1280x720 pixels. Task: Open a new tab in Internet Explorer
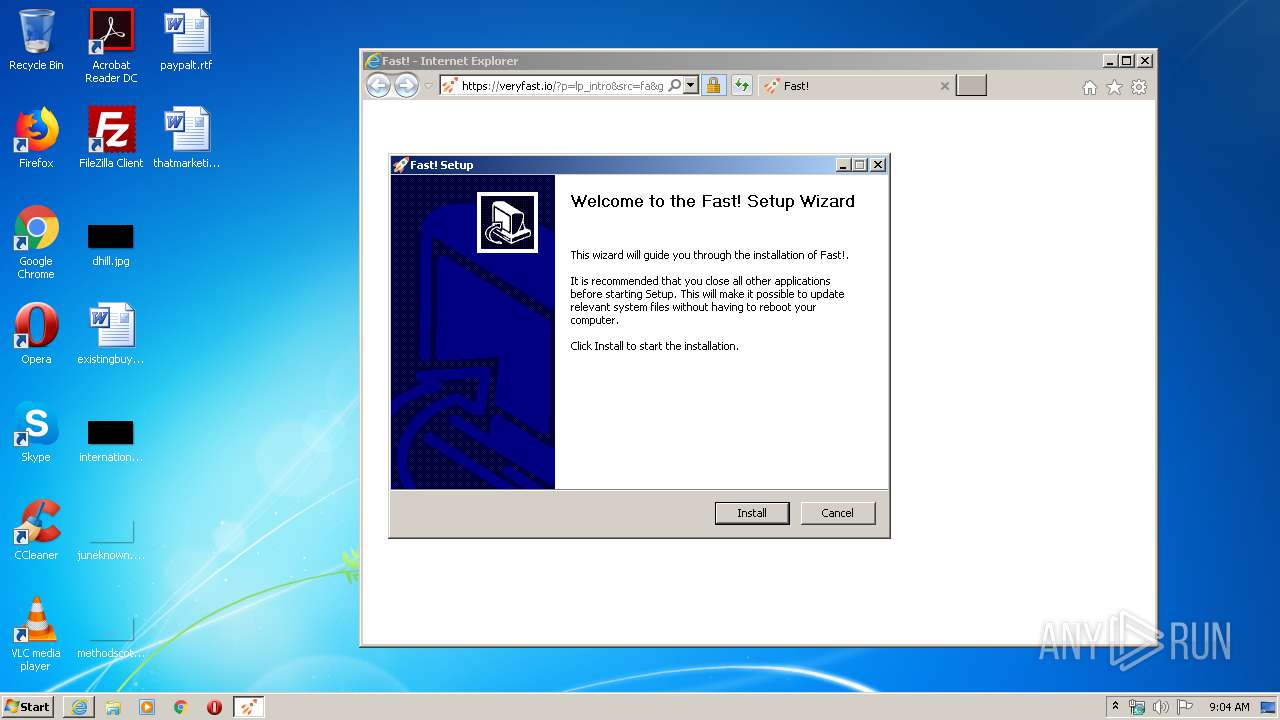coord(971,86)
